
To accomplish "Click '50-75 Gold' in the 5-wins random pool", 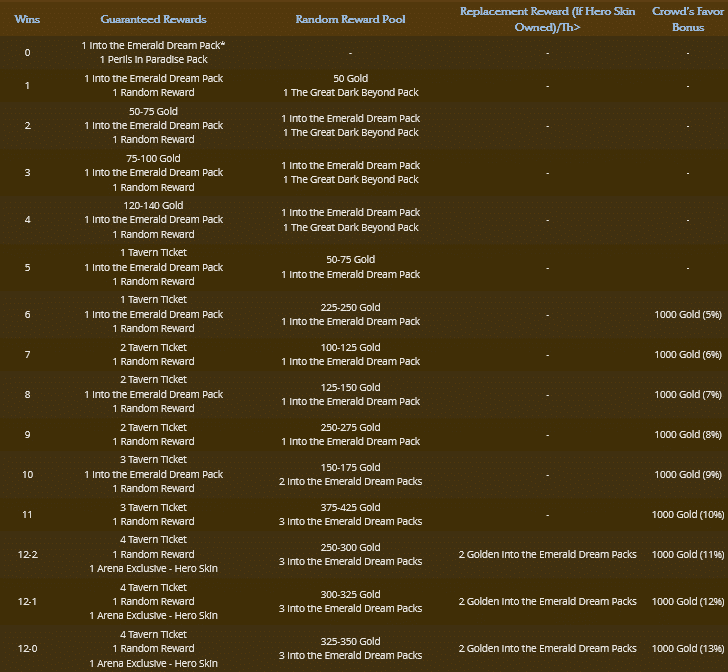I will point(351,260).
